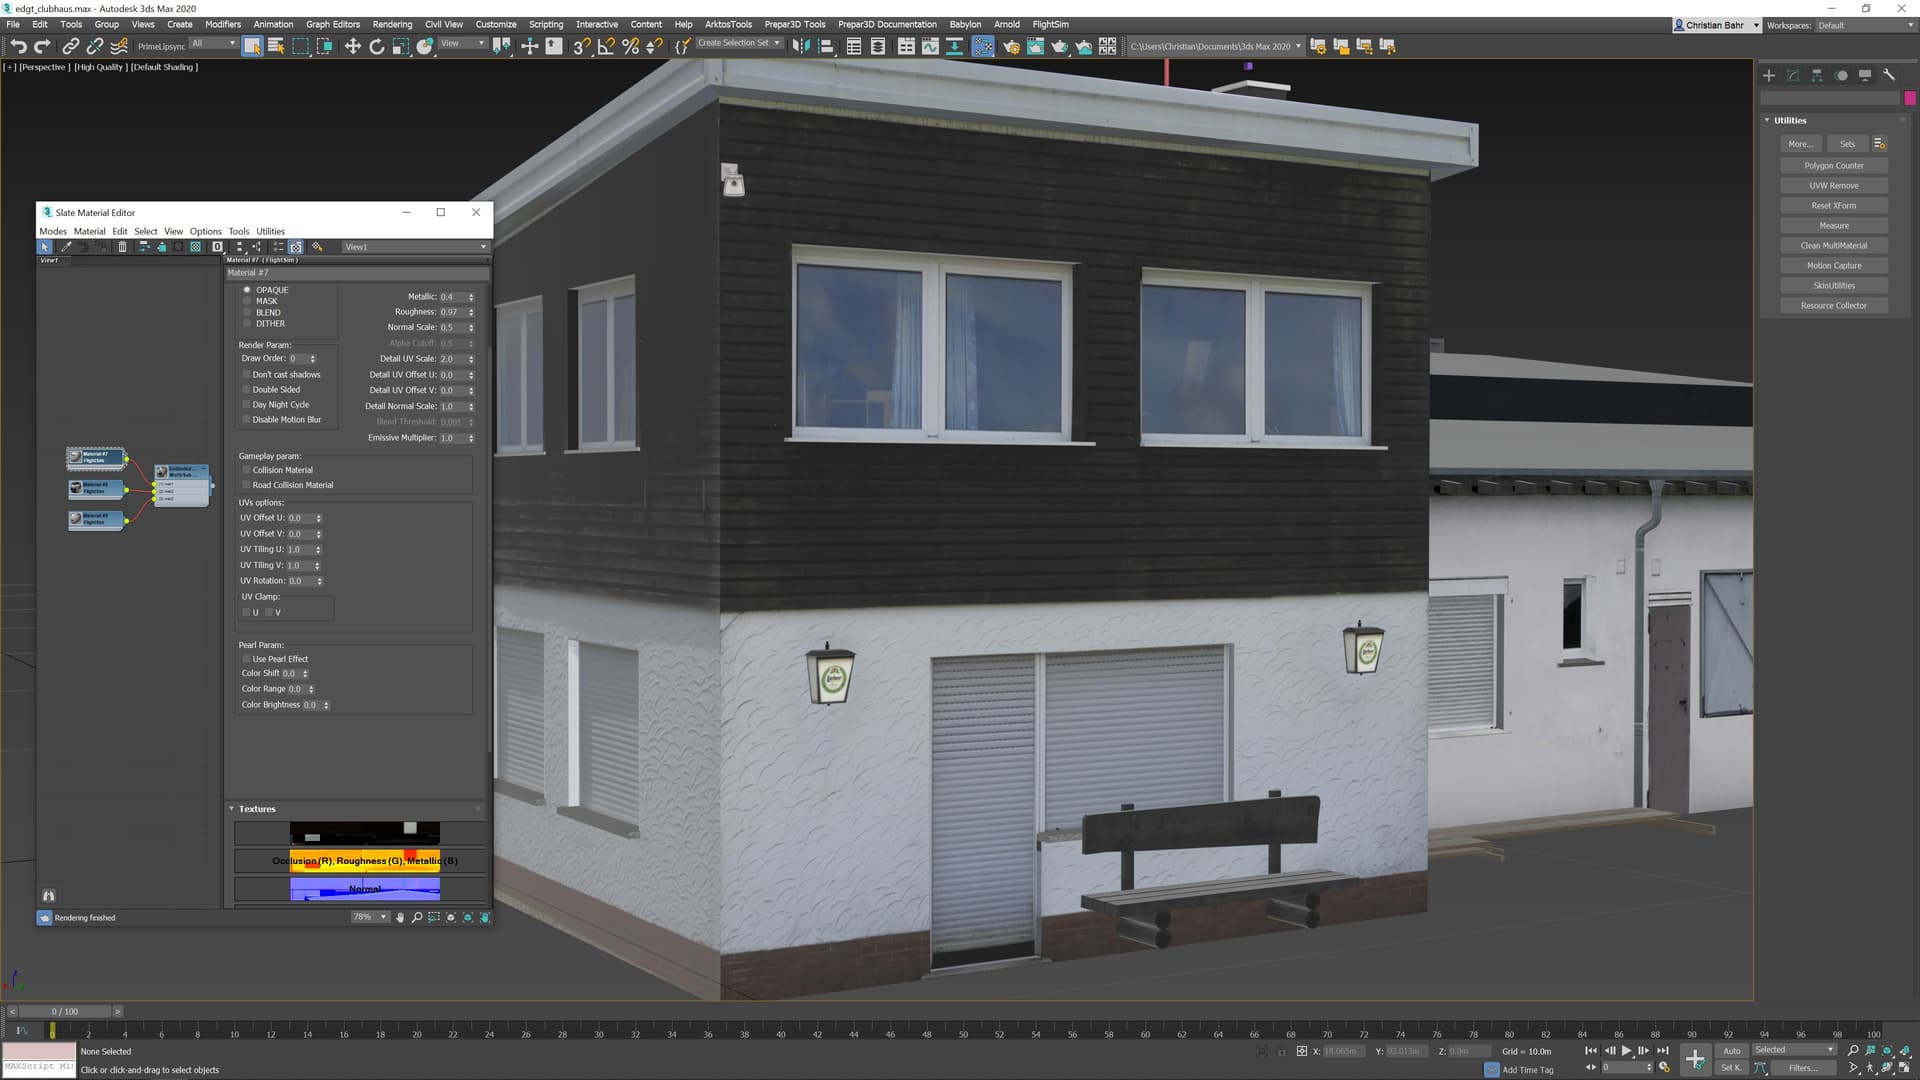1920x1080 pixels.
Task: Open the Utilities wrench panel icon
Action: 1889,75
